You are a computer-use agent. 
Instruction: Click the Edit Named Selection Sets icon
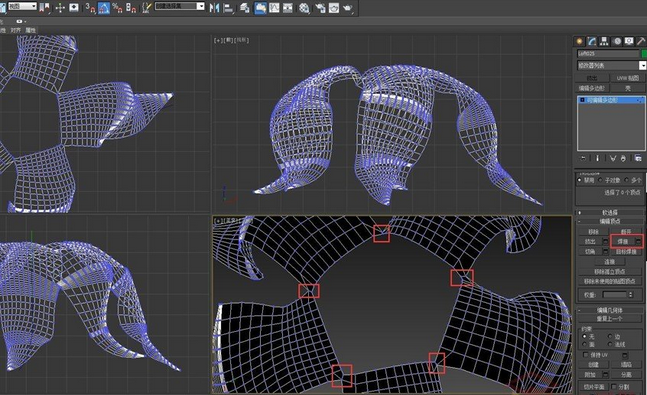[146, 7]
